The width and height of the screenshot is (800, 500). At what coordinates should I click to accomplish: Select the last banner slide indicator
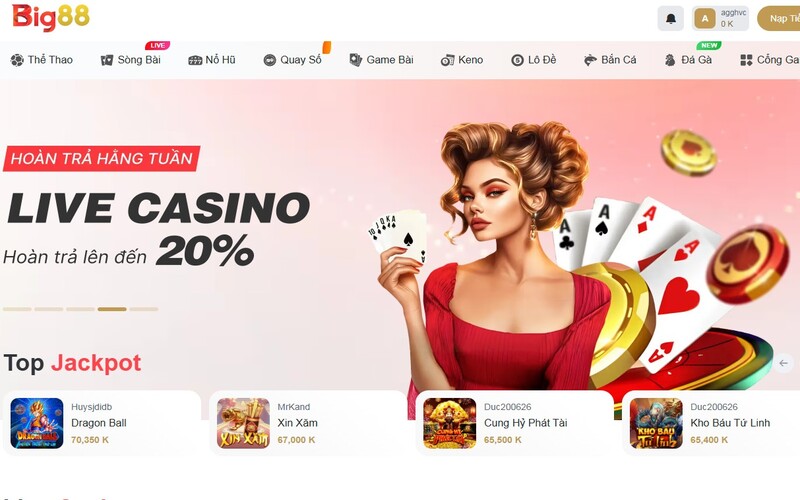[x=144, y=309]
